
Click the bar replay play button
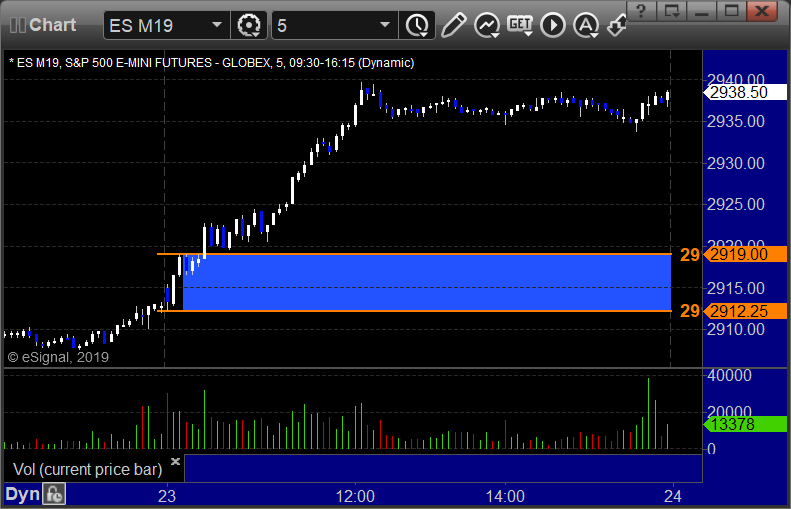pyautogui.click(x=553, y=25)
